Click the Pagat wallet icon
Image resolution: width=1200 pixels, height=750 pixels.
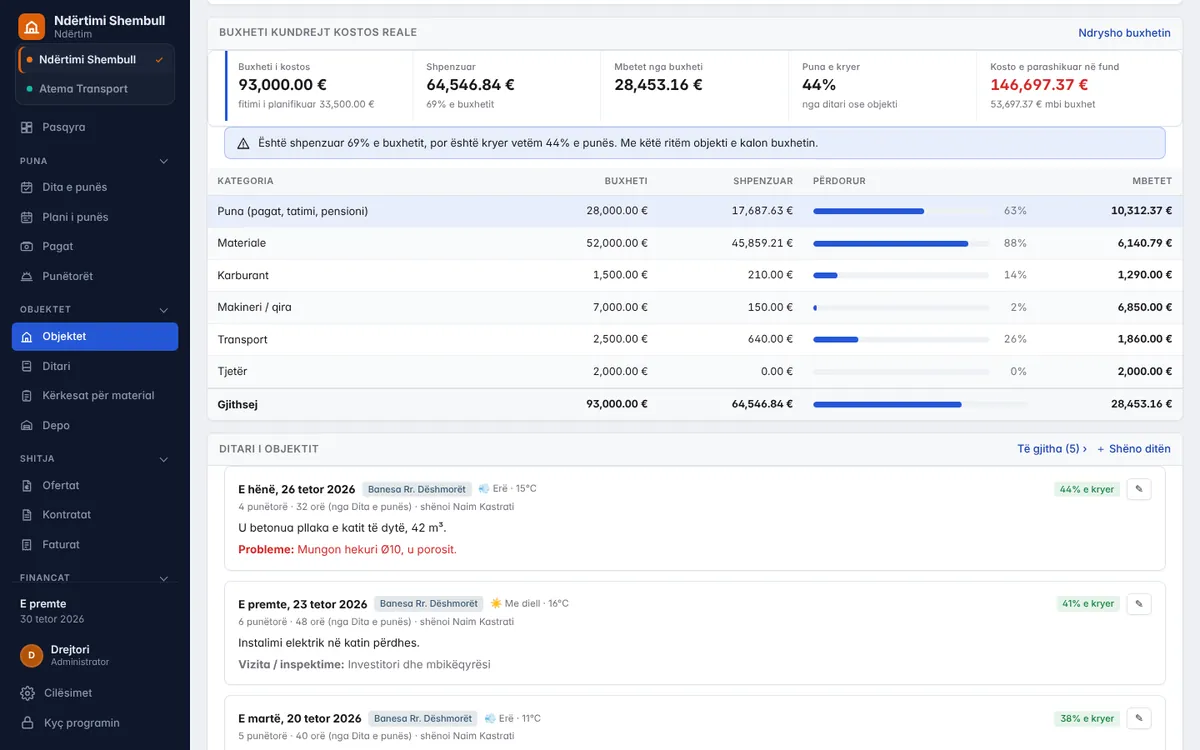pyautogui.click(x=27, y=246)
